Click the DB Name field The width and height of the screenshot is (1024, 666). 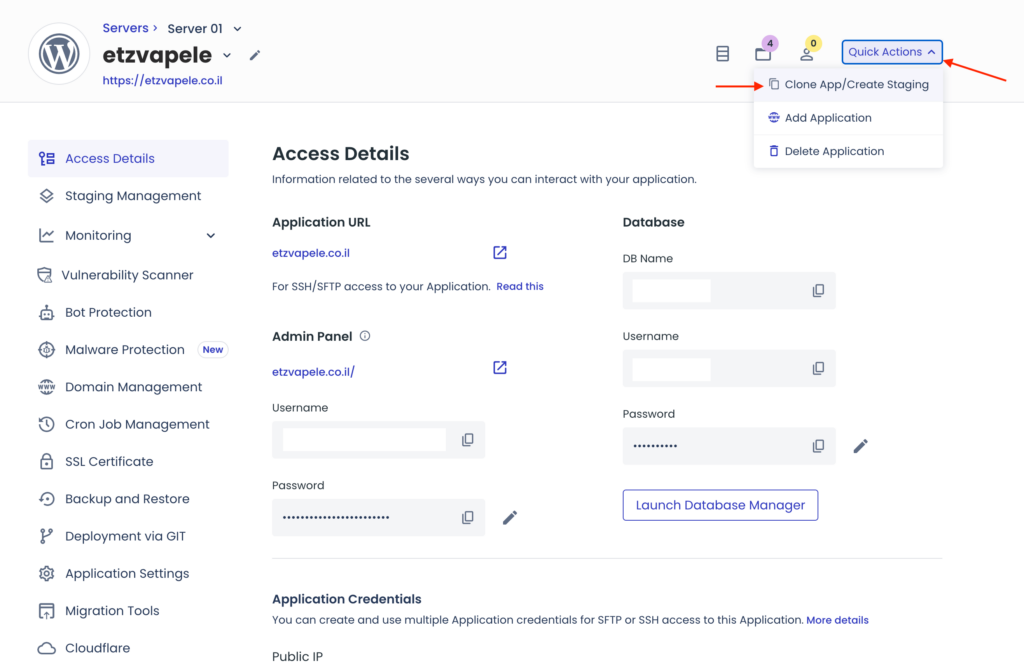tap(729, 291)
